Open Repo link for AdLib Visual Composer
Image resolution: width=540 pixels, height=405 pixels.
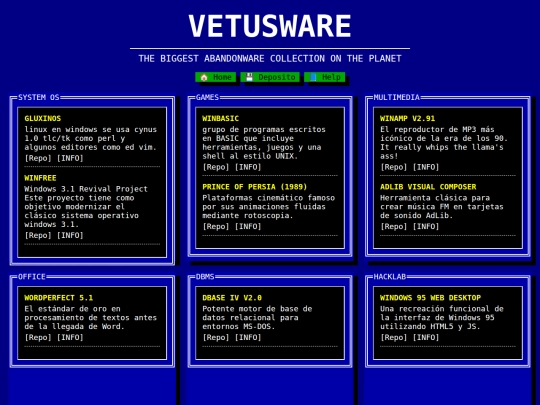click(394, 226)
